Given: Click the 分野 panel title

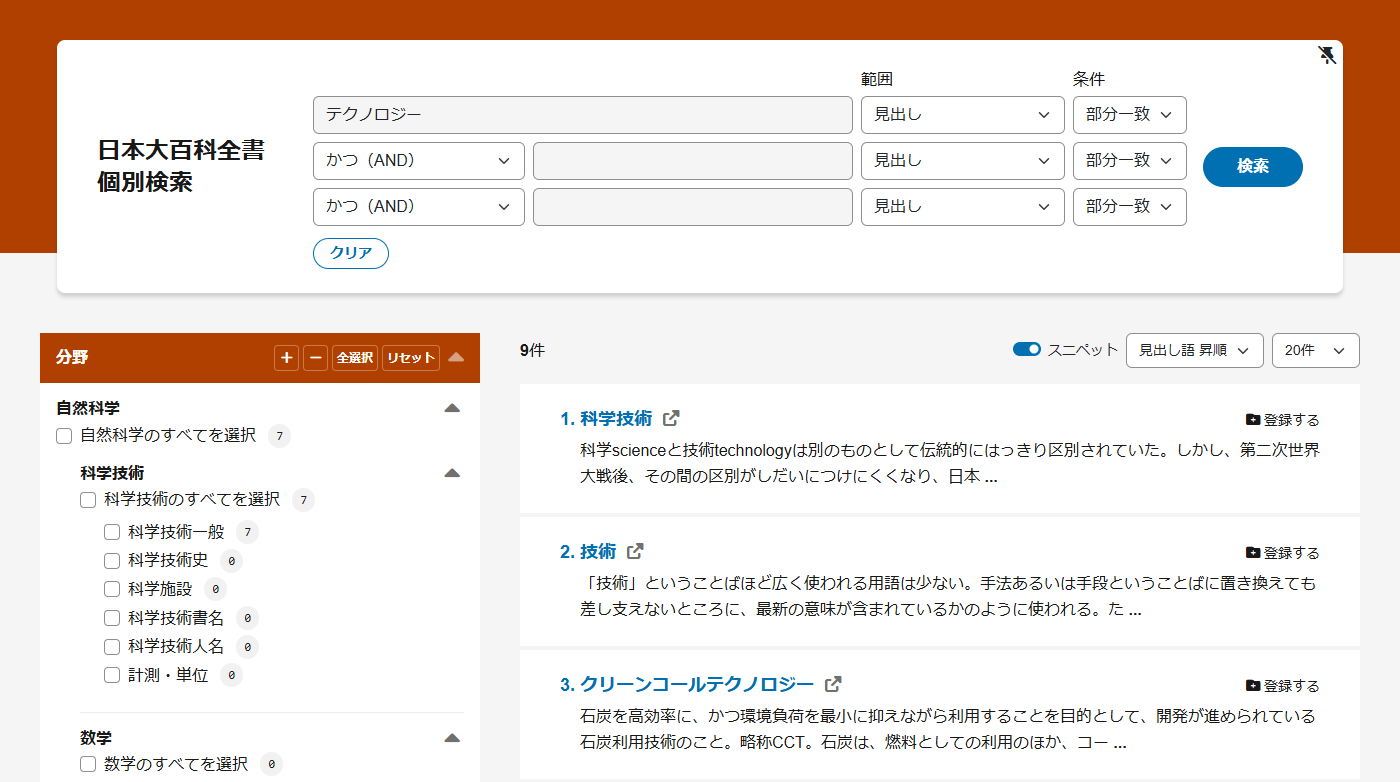Looking at the screenshot, I should coord(72,357).
